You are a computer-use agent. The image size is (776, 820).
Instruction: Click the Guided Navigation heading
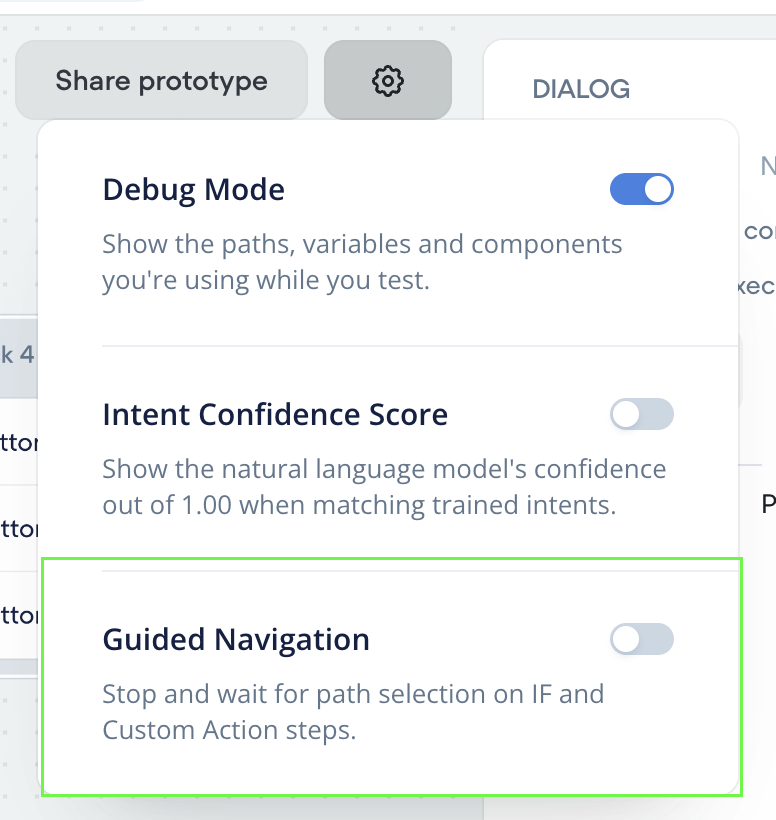(236, 640)
